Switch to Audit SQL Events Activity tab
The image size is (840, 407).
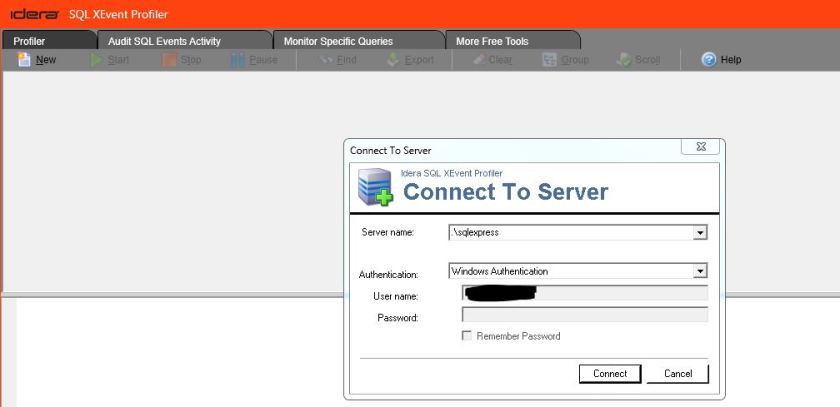pyautogui.click(x=164, y=41)
